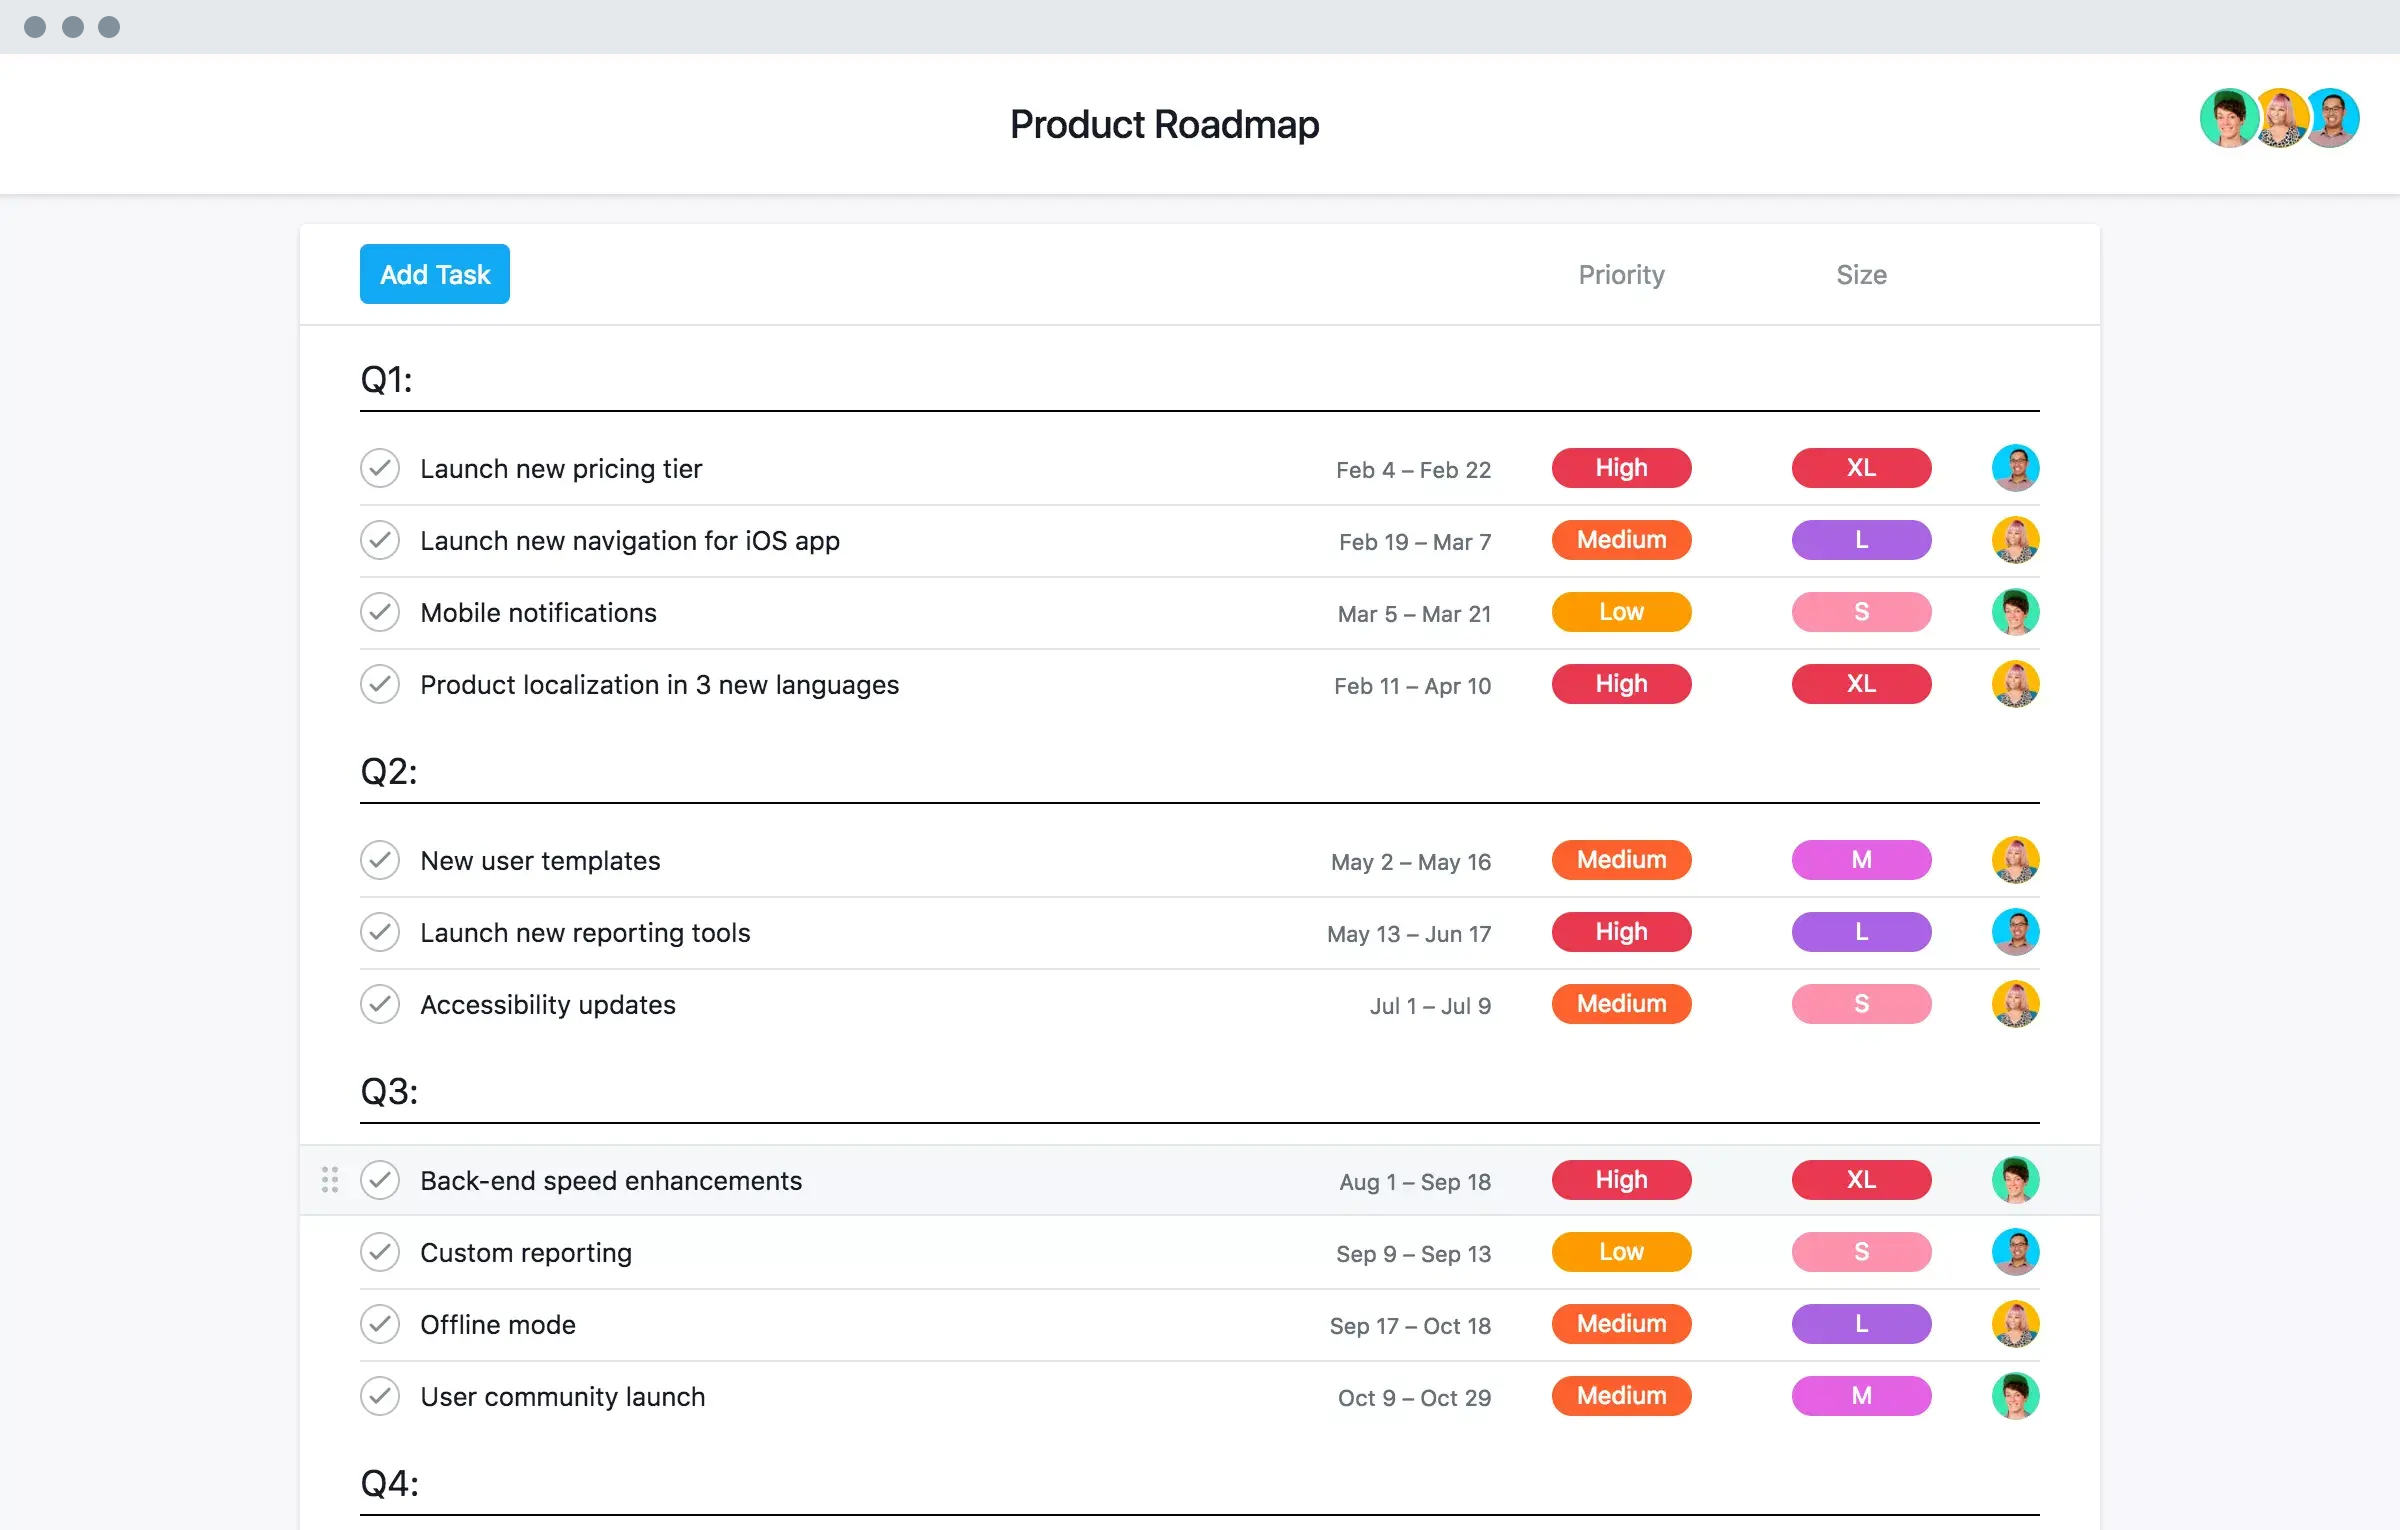The image size is (2400, 1530).
Task: Click the Priority column header to sort
Action: pos(1622,273)
